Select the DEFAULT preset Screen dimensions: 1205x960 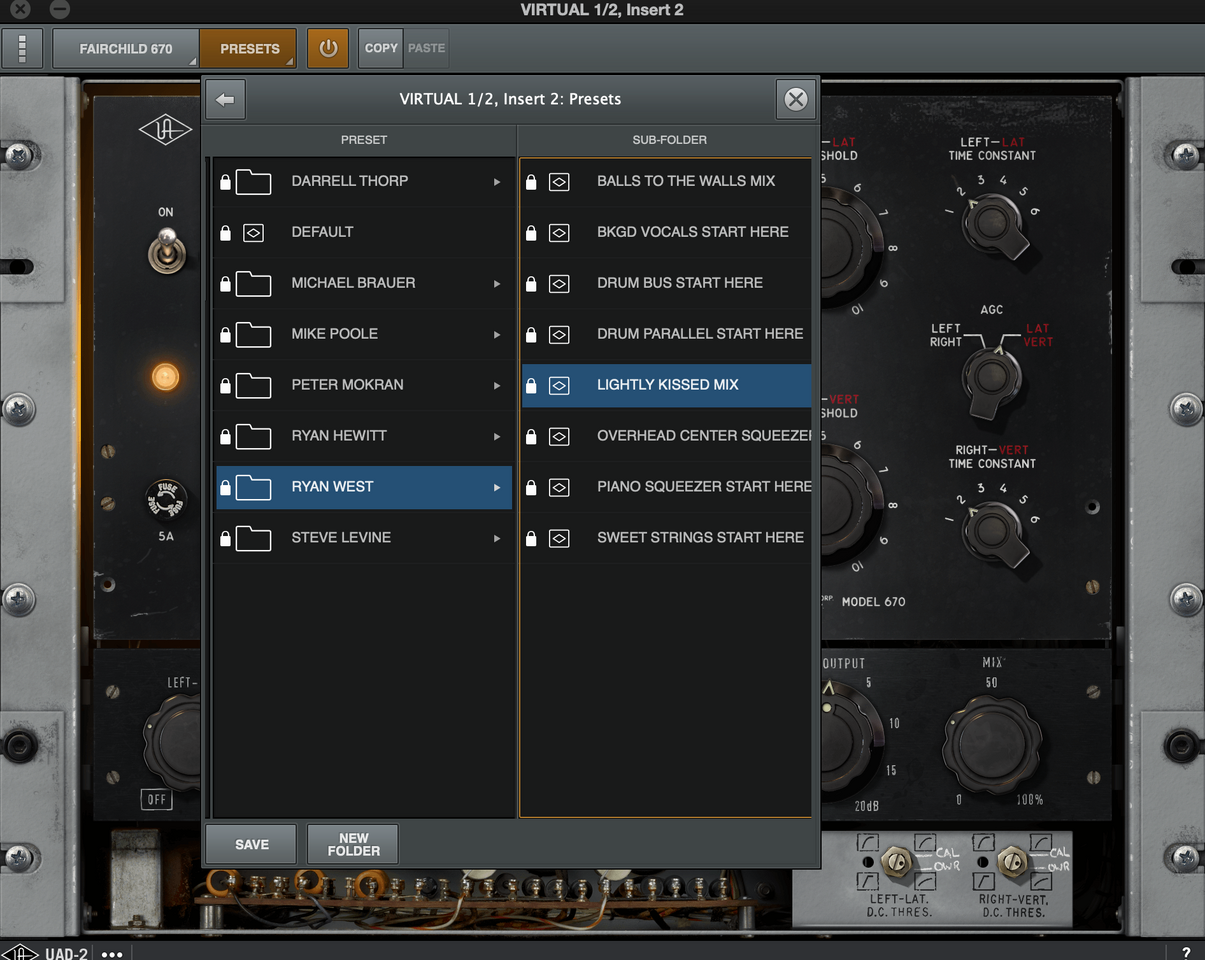pos(364,232)
